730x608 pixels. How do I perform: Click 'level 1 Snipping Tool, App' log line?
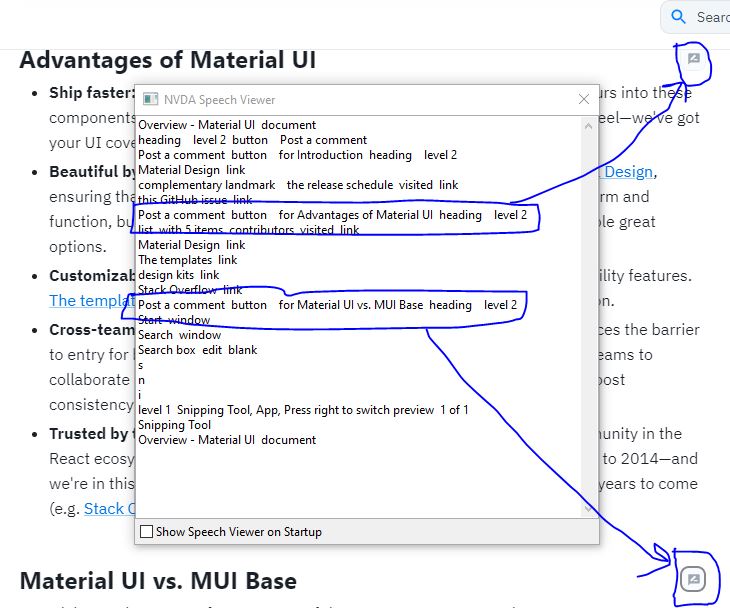[303, 410]
